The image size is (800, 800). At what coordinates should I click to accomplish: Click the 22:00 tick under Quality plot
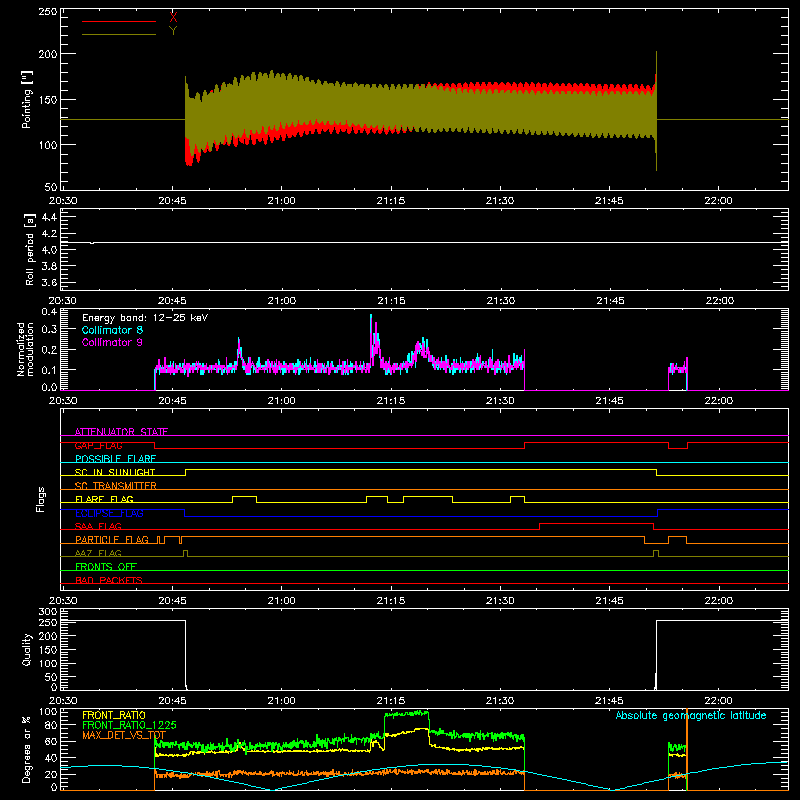(719, 701)
